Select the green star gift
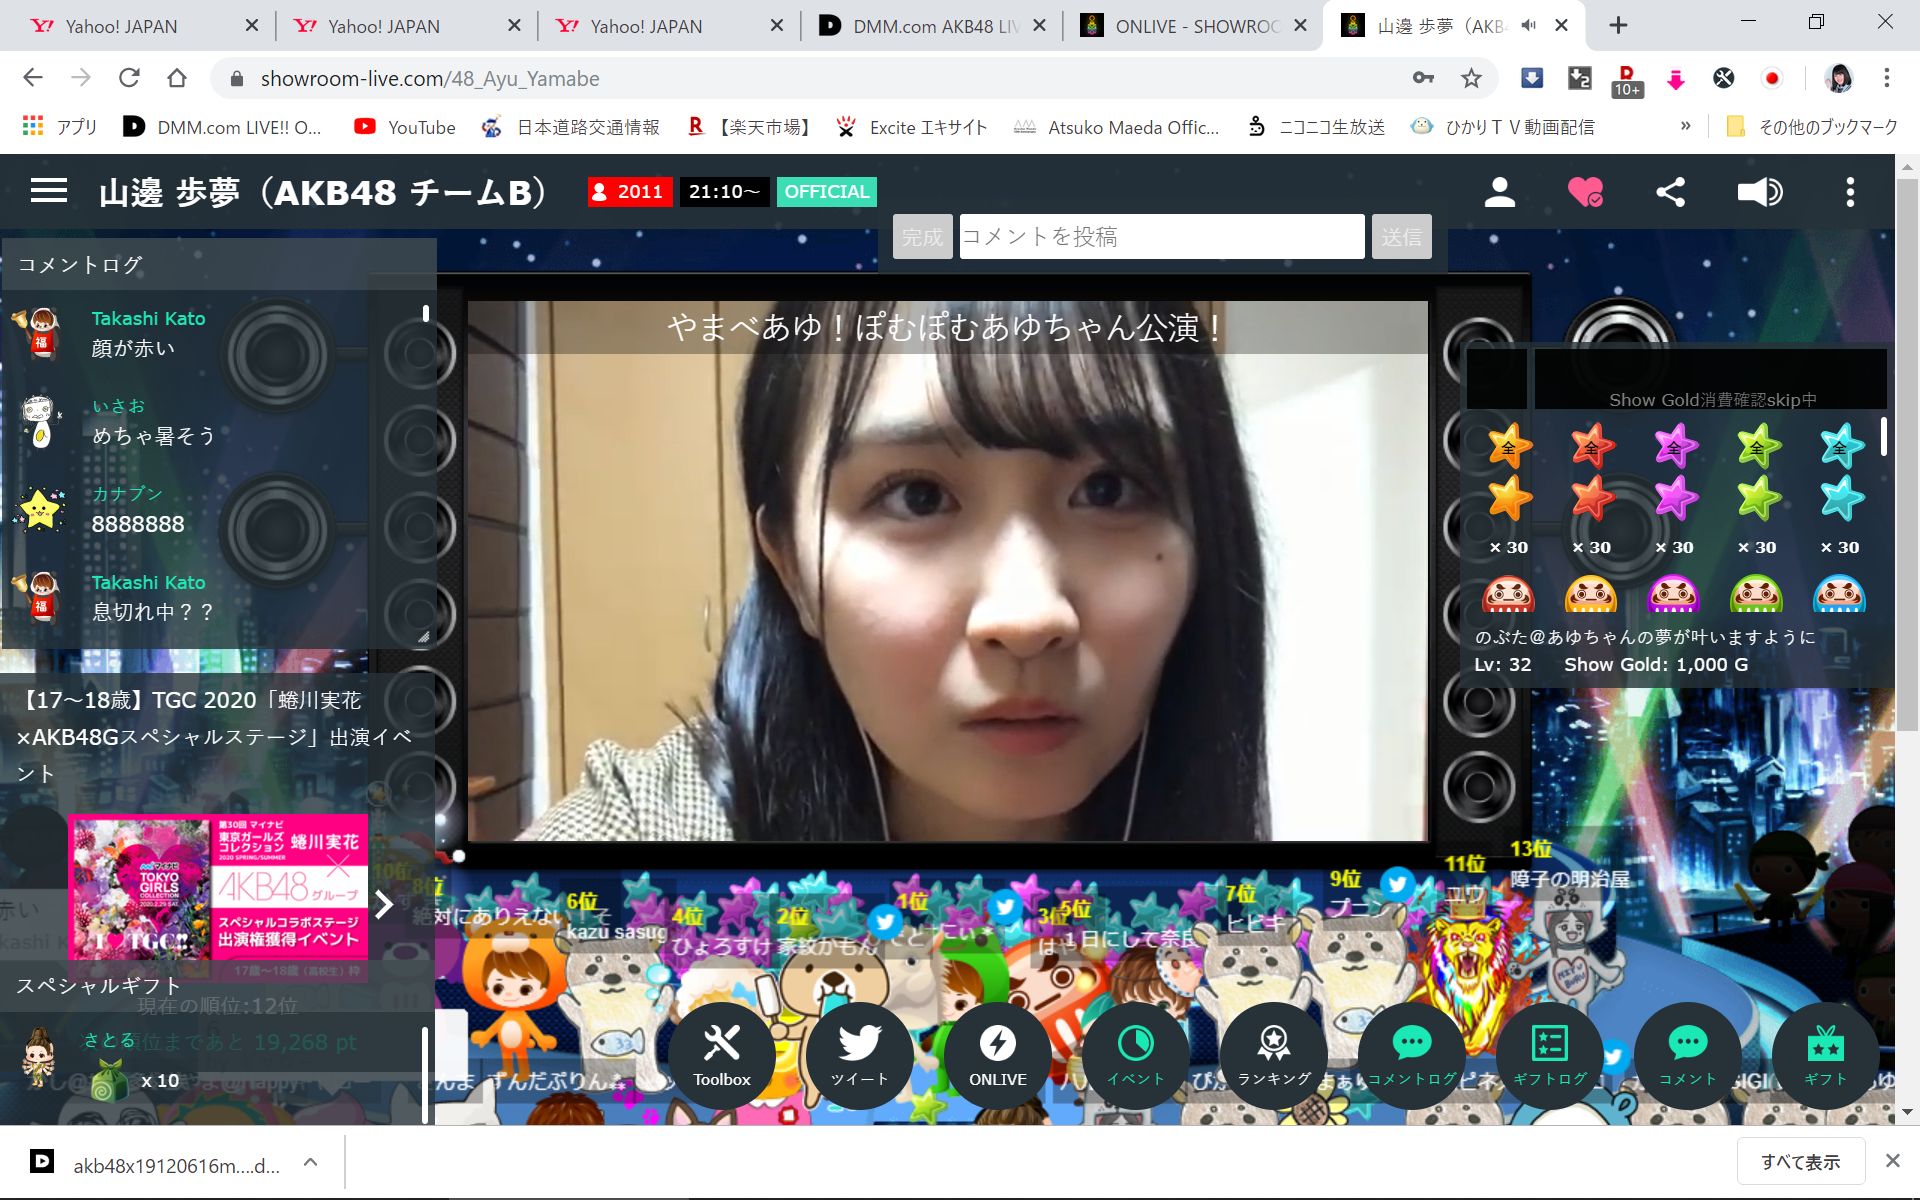This screenshot has width=1920, height=1200. pos(1757,497)
